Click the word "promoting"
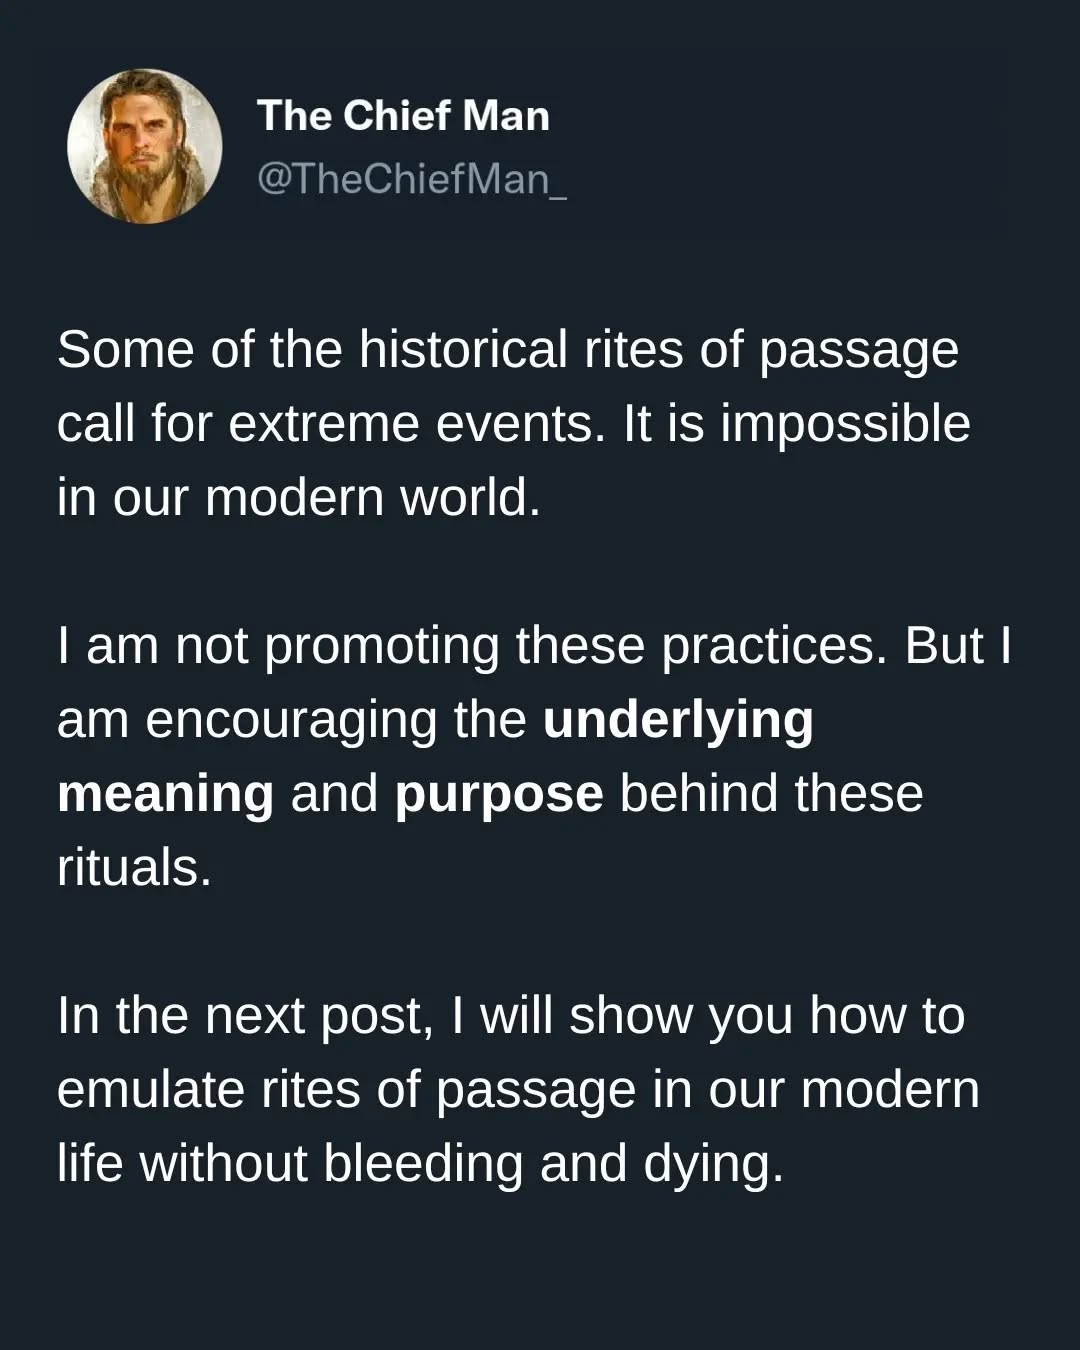This screenshot has width=1080, height=1350. pos(381,646)
